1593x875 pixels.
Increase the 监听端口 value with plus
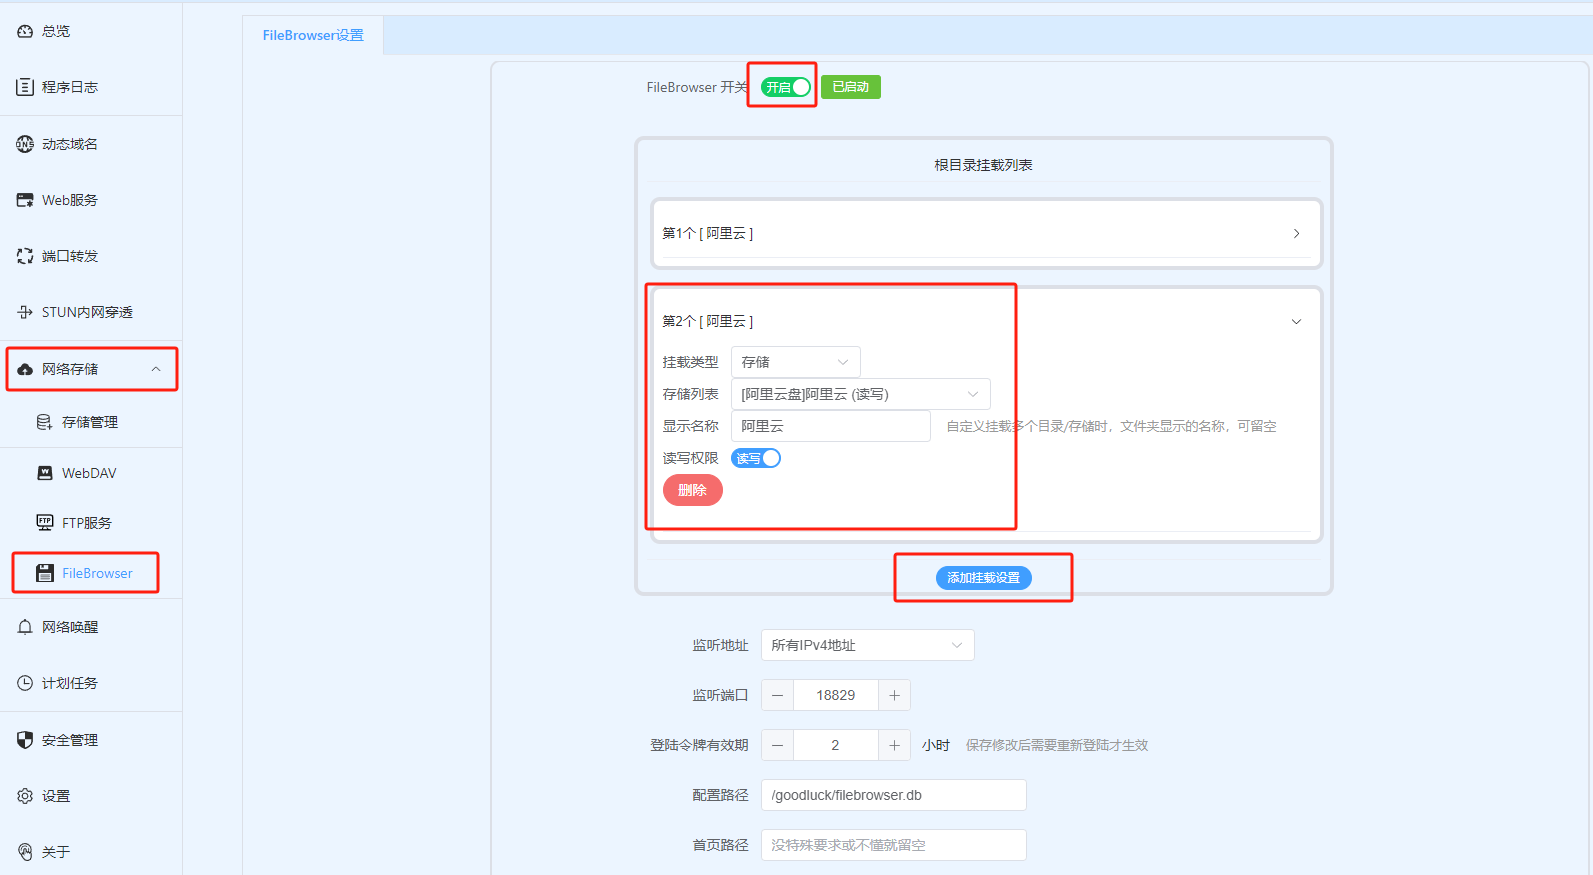click(x=894, y=695)
